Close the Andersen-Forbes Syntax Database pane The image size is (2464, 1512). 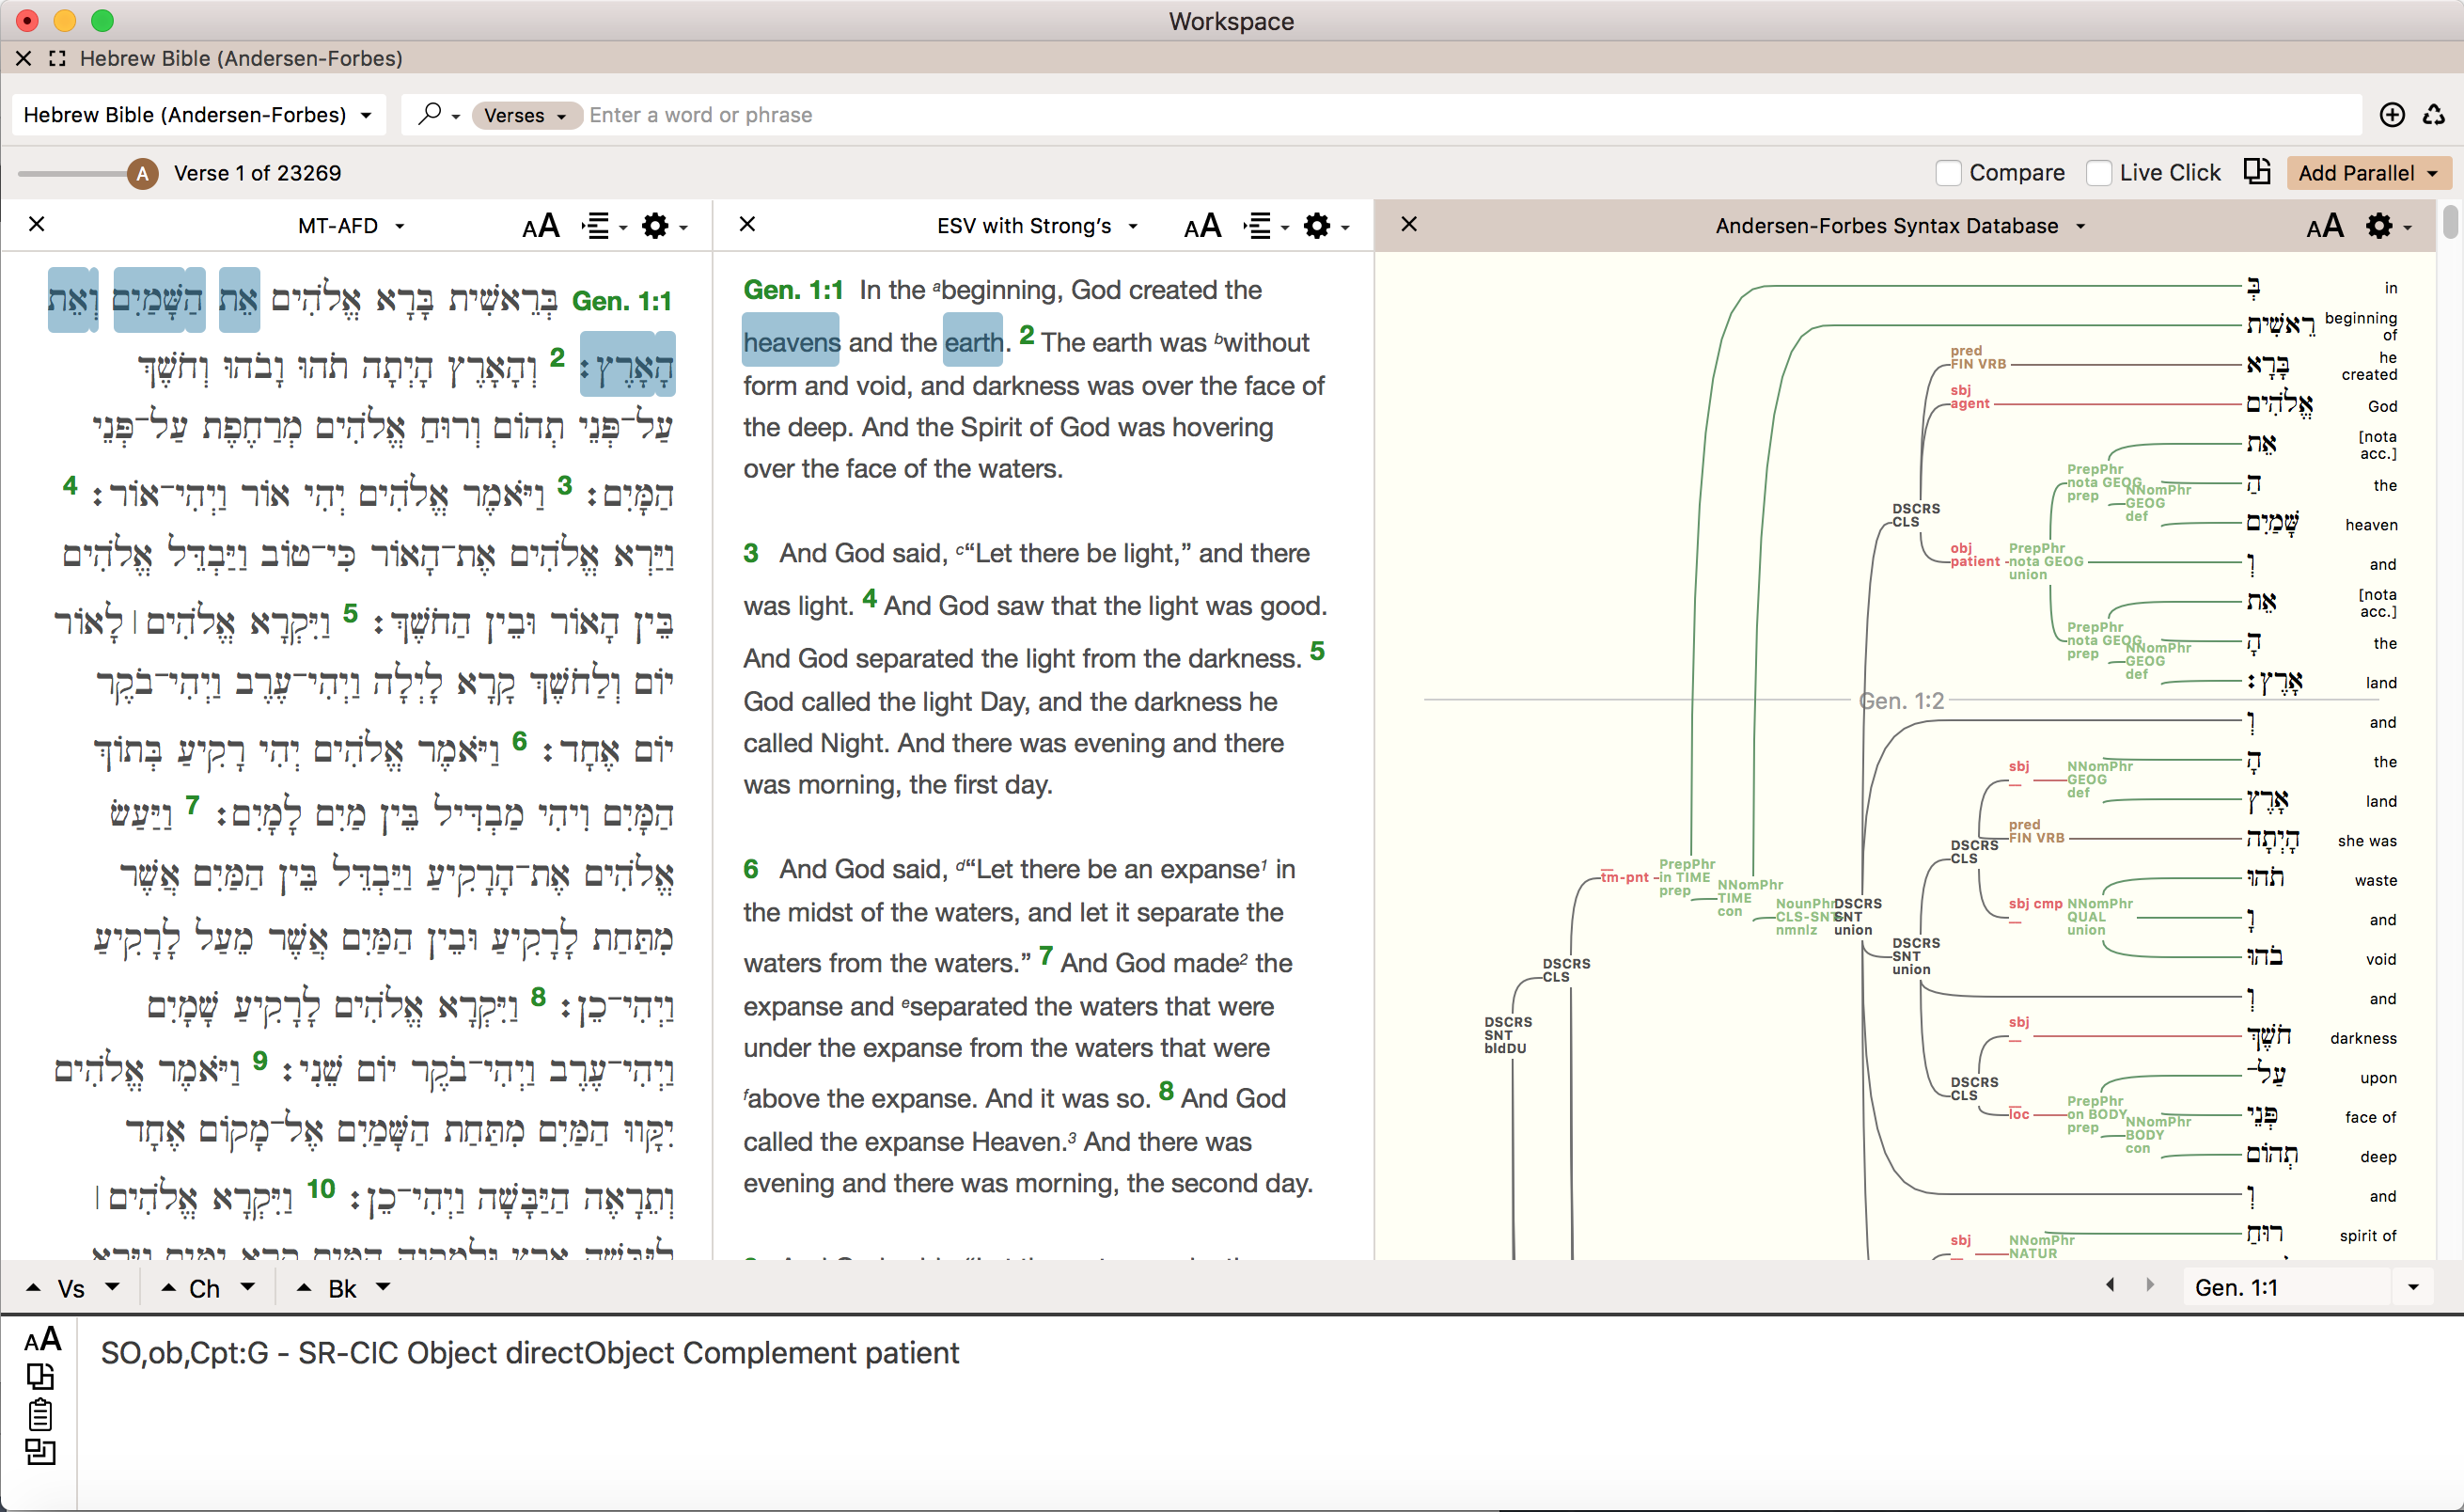(x=1409, y=224)
